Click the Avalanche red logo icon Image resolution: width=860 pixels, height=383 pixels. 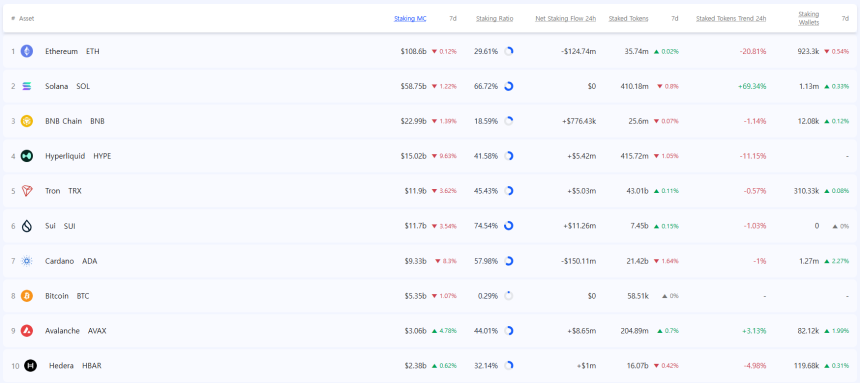tap(27, 331)
